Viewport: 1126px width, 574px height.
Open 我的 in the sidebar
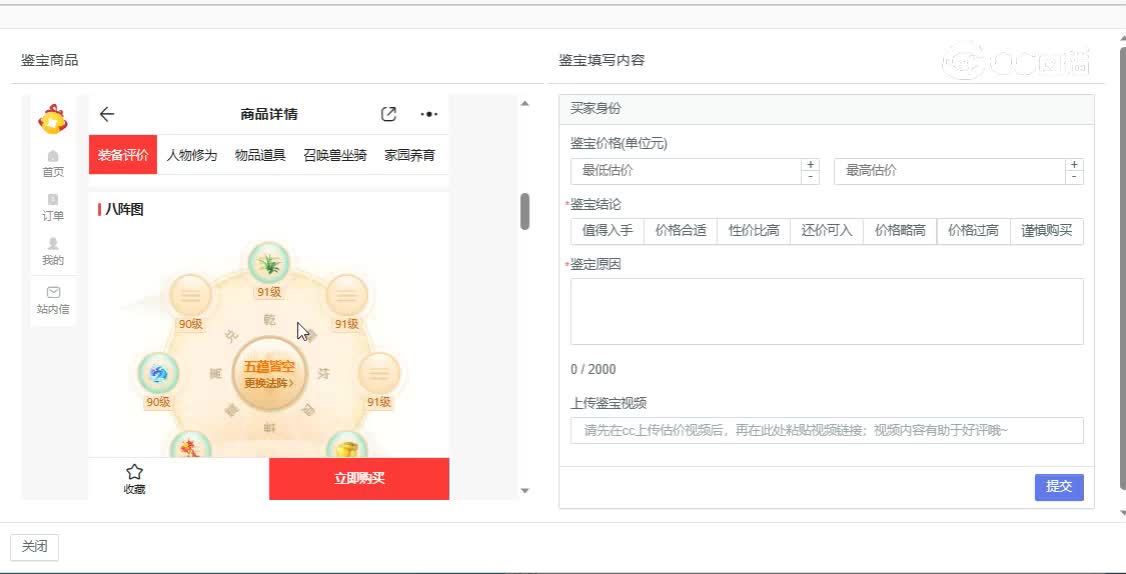[x=52, y=252]
